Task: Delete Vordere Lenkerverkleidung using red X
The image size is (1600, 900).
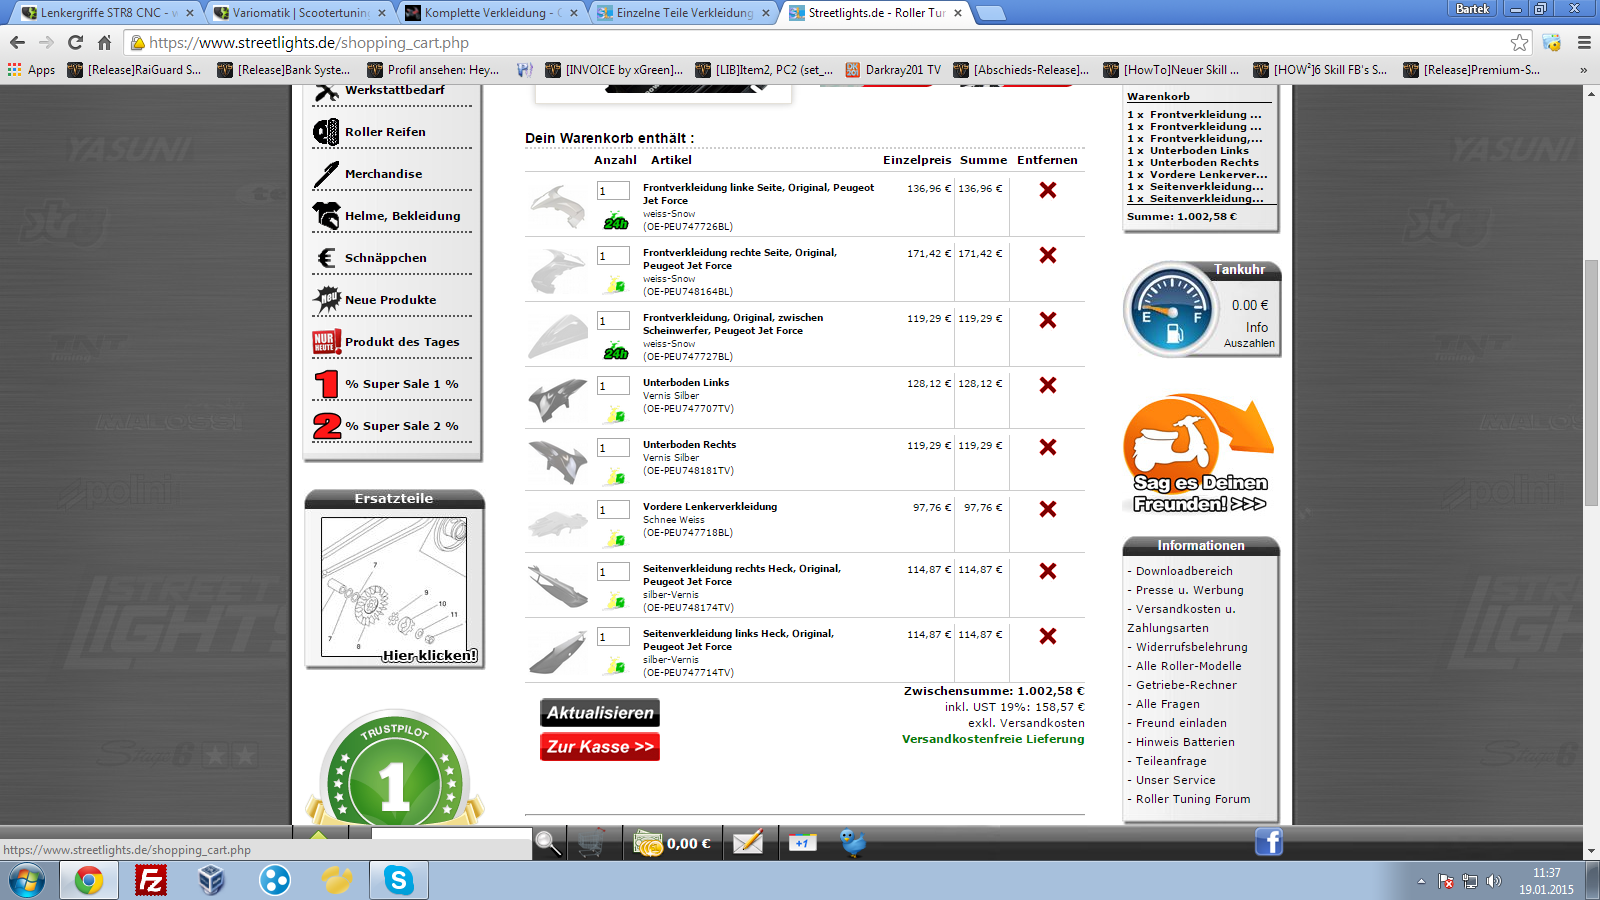Action: [1048, 509]
